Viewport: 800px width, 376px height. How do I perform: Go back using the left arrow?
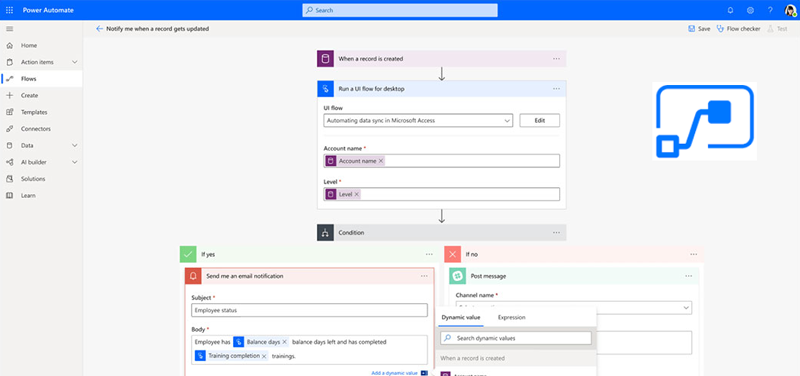[x=99, y=29]
